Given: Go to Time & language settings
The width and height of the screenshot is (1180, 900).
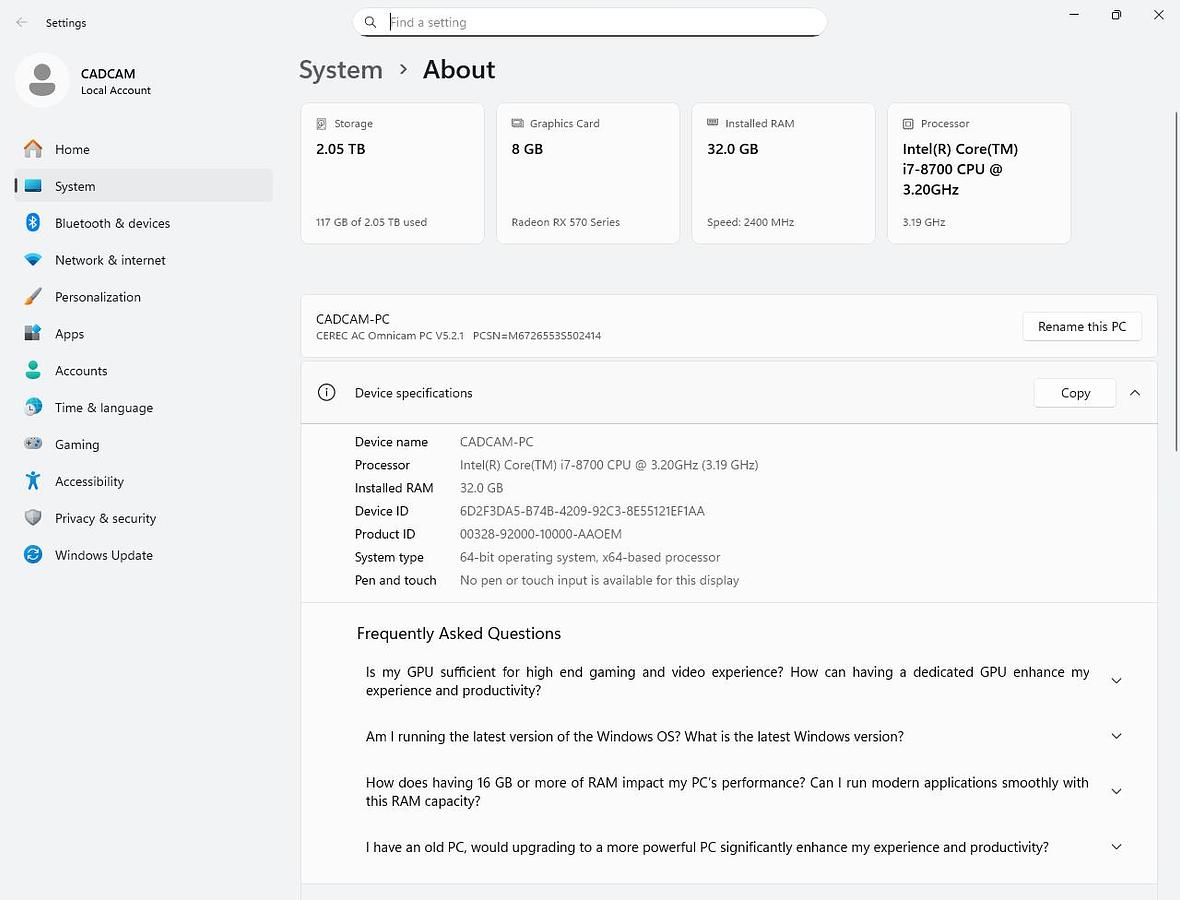Looking at the screenshot, I should (103, 408).
